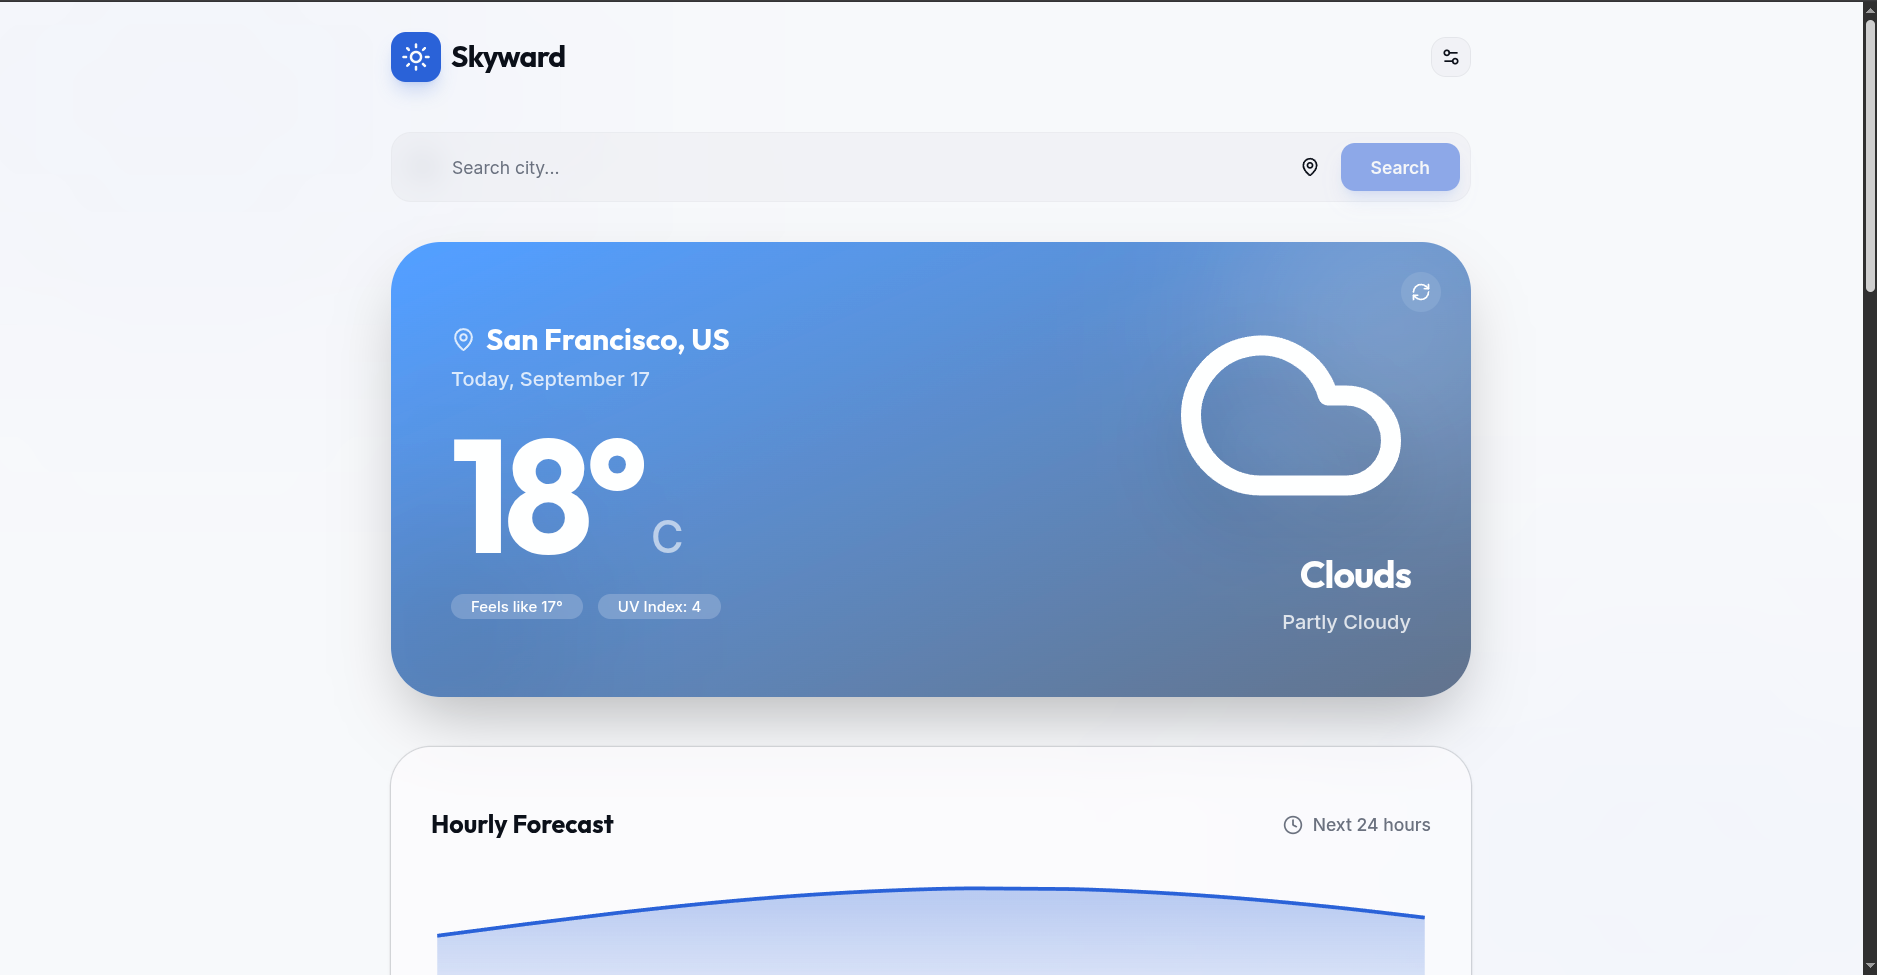Click the large cloud weather icon
This screenshot has width=1877, height=975.
[1290, 415]
